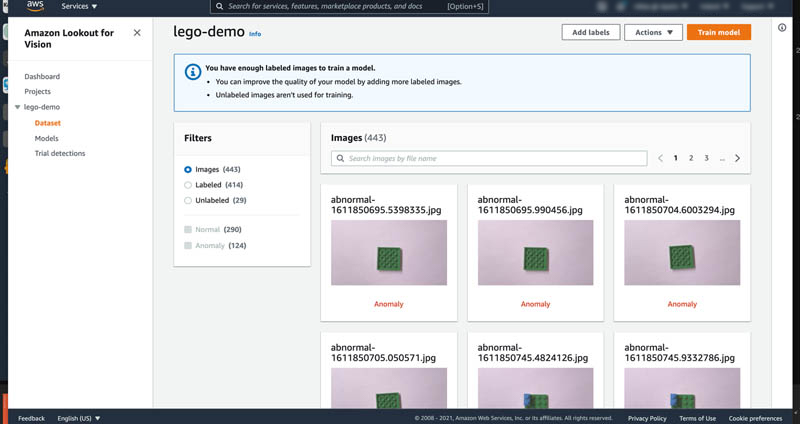This screenshot has width=800, height=424.
Task: Open Projects in sidebar
Action: (x=37, y=92)
